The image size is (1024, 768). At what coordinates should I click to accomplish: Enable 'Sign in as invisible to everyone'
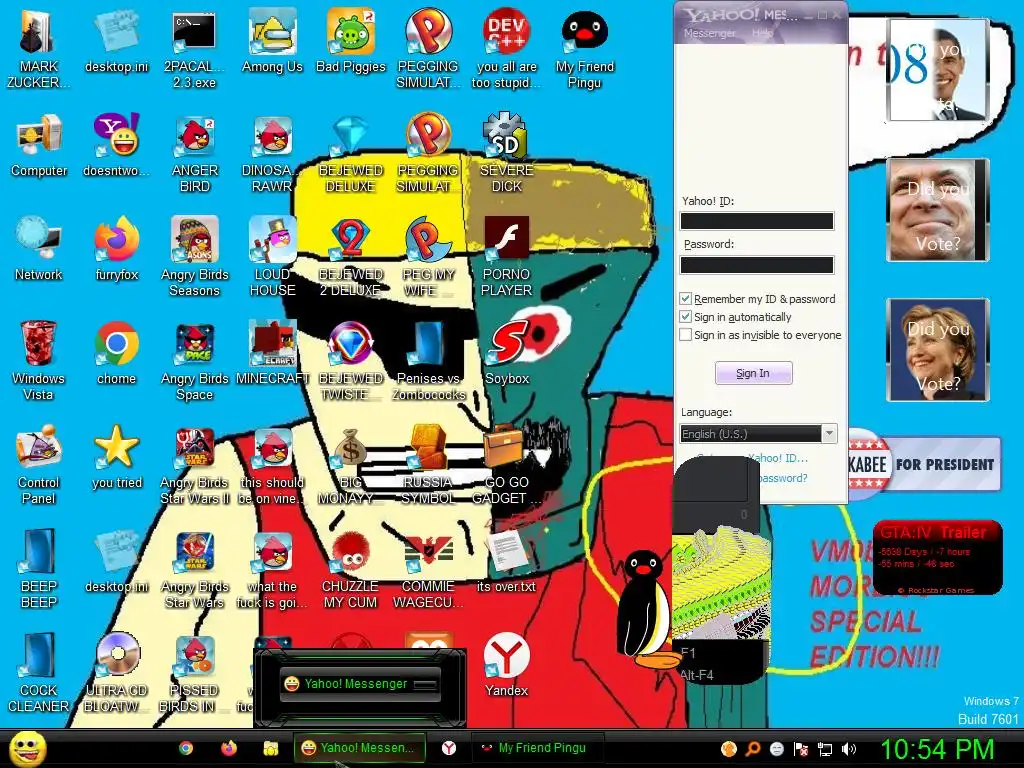pos(686,335)
